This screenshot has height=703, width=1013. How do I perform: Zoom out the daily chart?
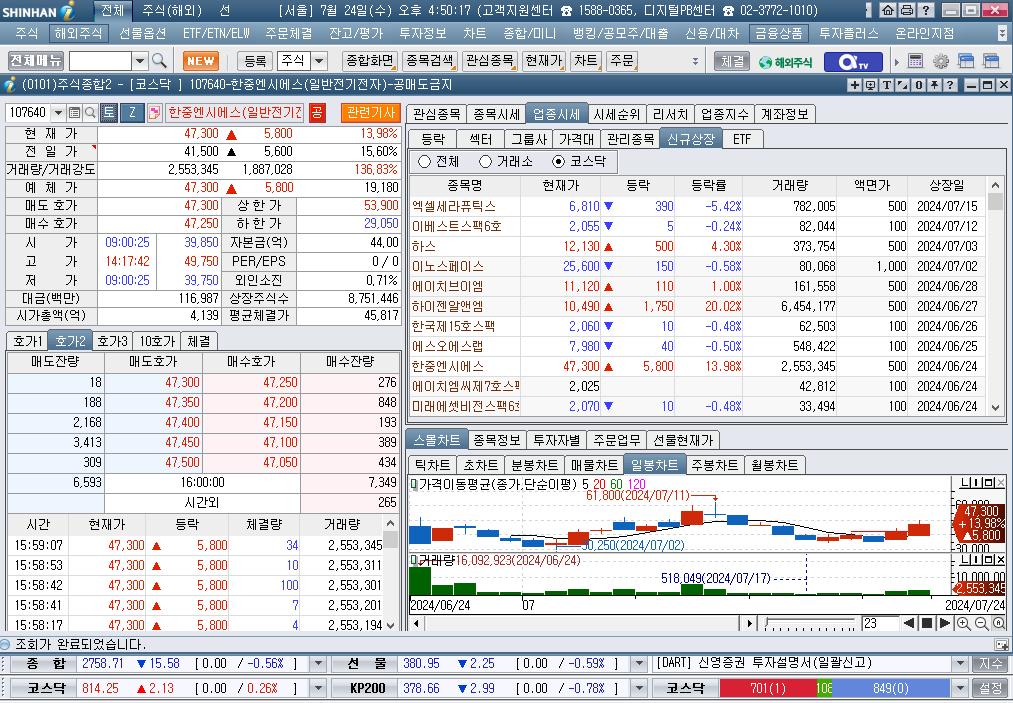coord(981,624)
